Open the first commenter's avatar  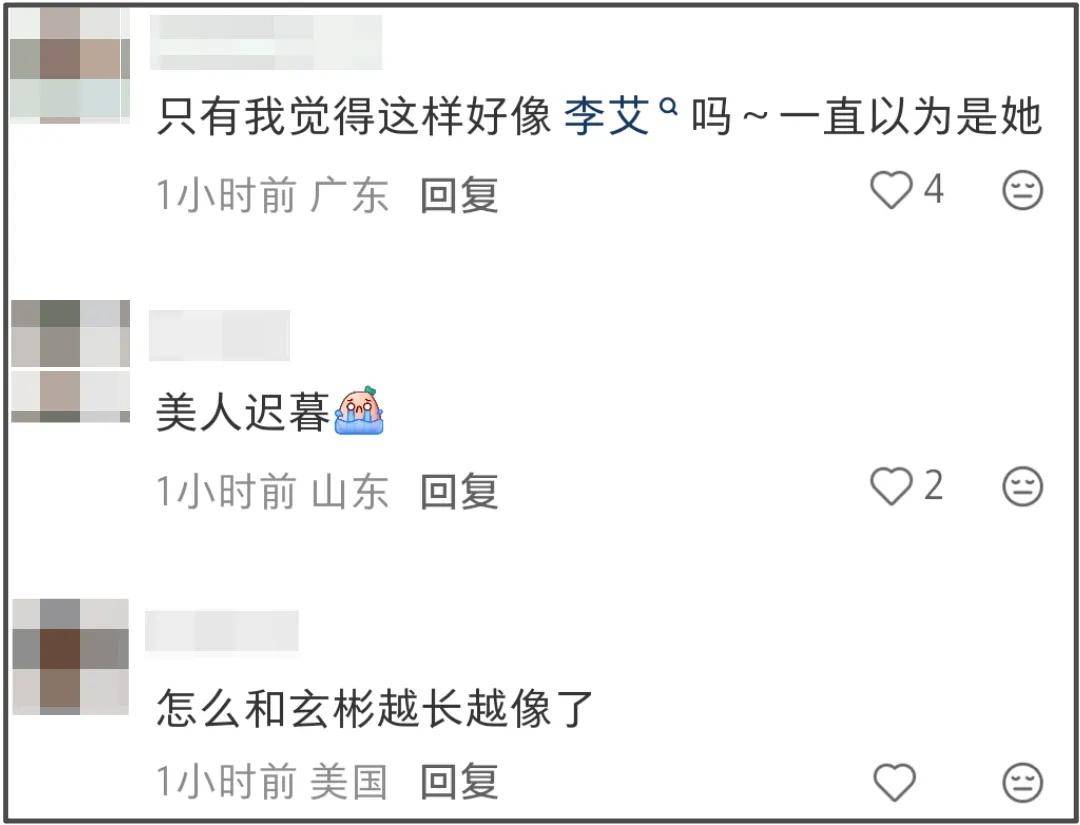coord(70,65)
